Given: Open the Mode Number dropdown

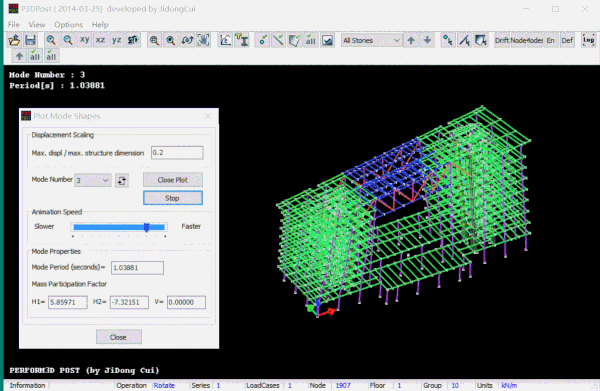Looking at the screenshot, I should pos(93,180).
